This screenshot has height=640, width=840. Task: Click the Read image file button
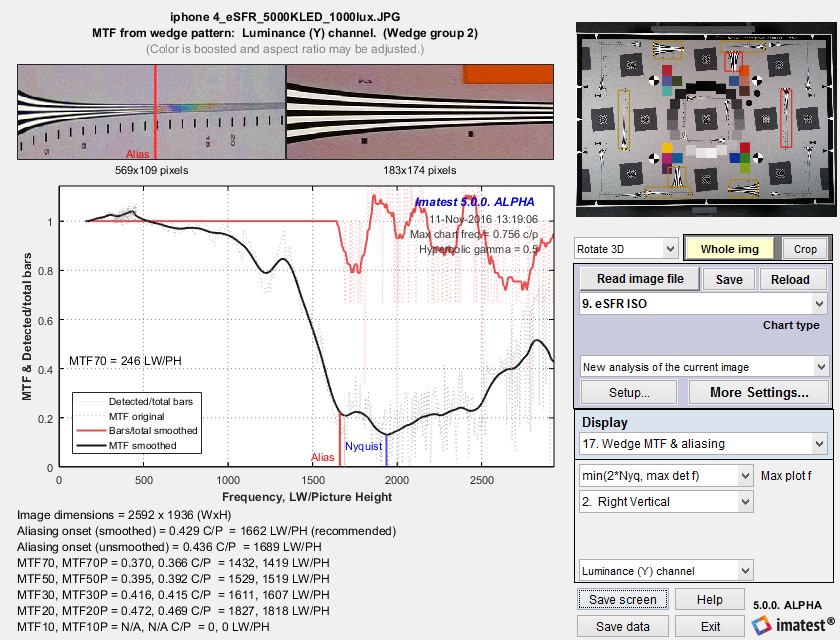coord(640,279)
